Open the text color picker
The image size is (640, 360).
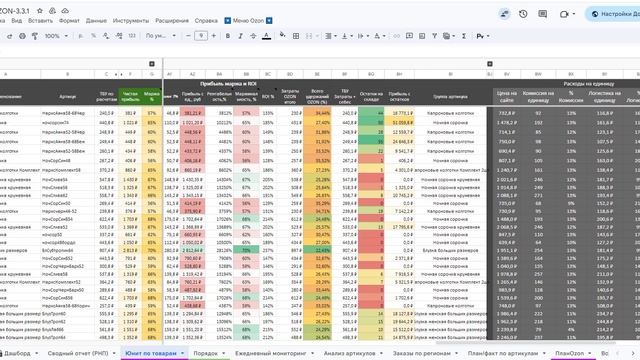click(x=267, y=36)
